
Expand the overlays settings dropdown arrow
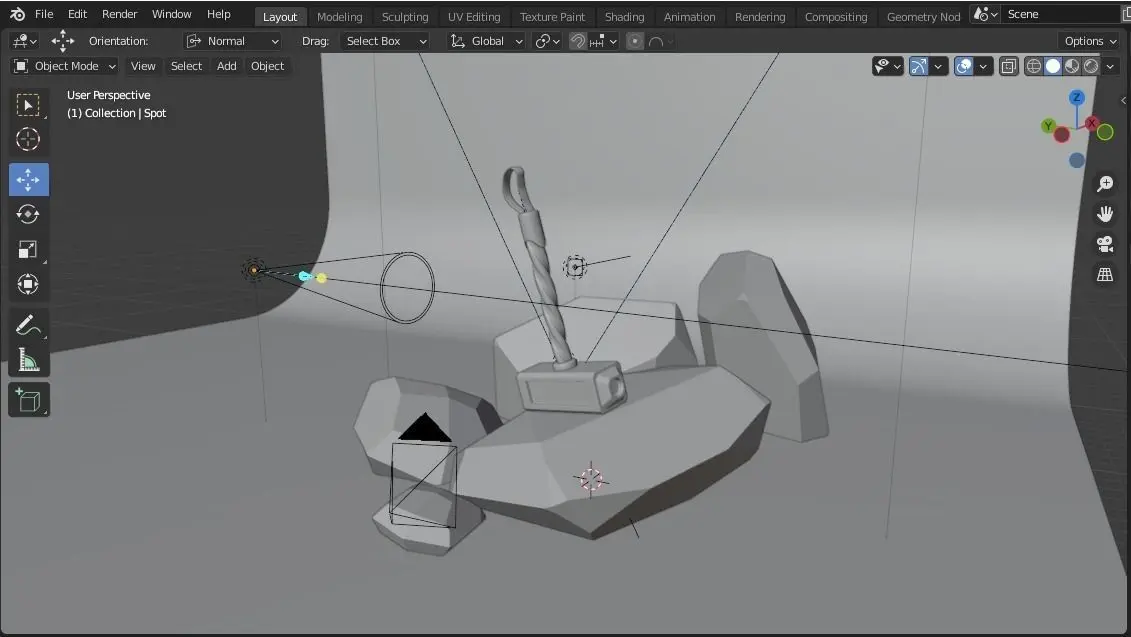982,66
